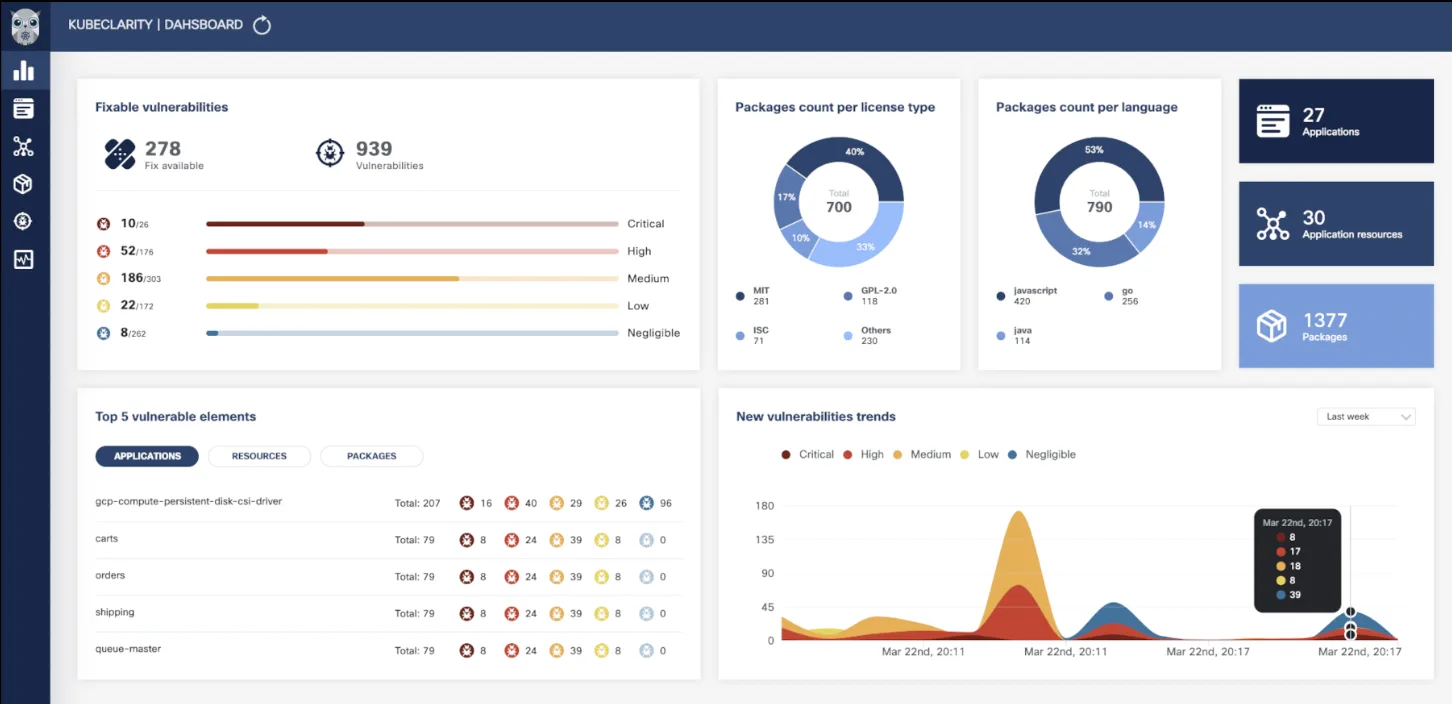
Task: Click negligible severity icon in queue-master row
Action: (x=647, y=651)
